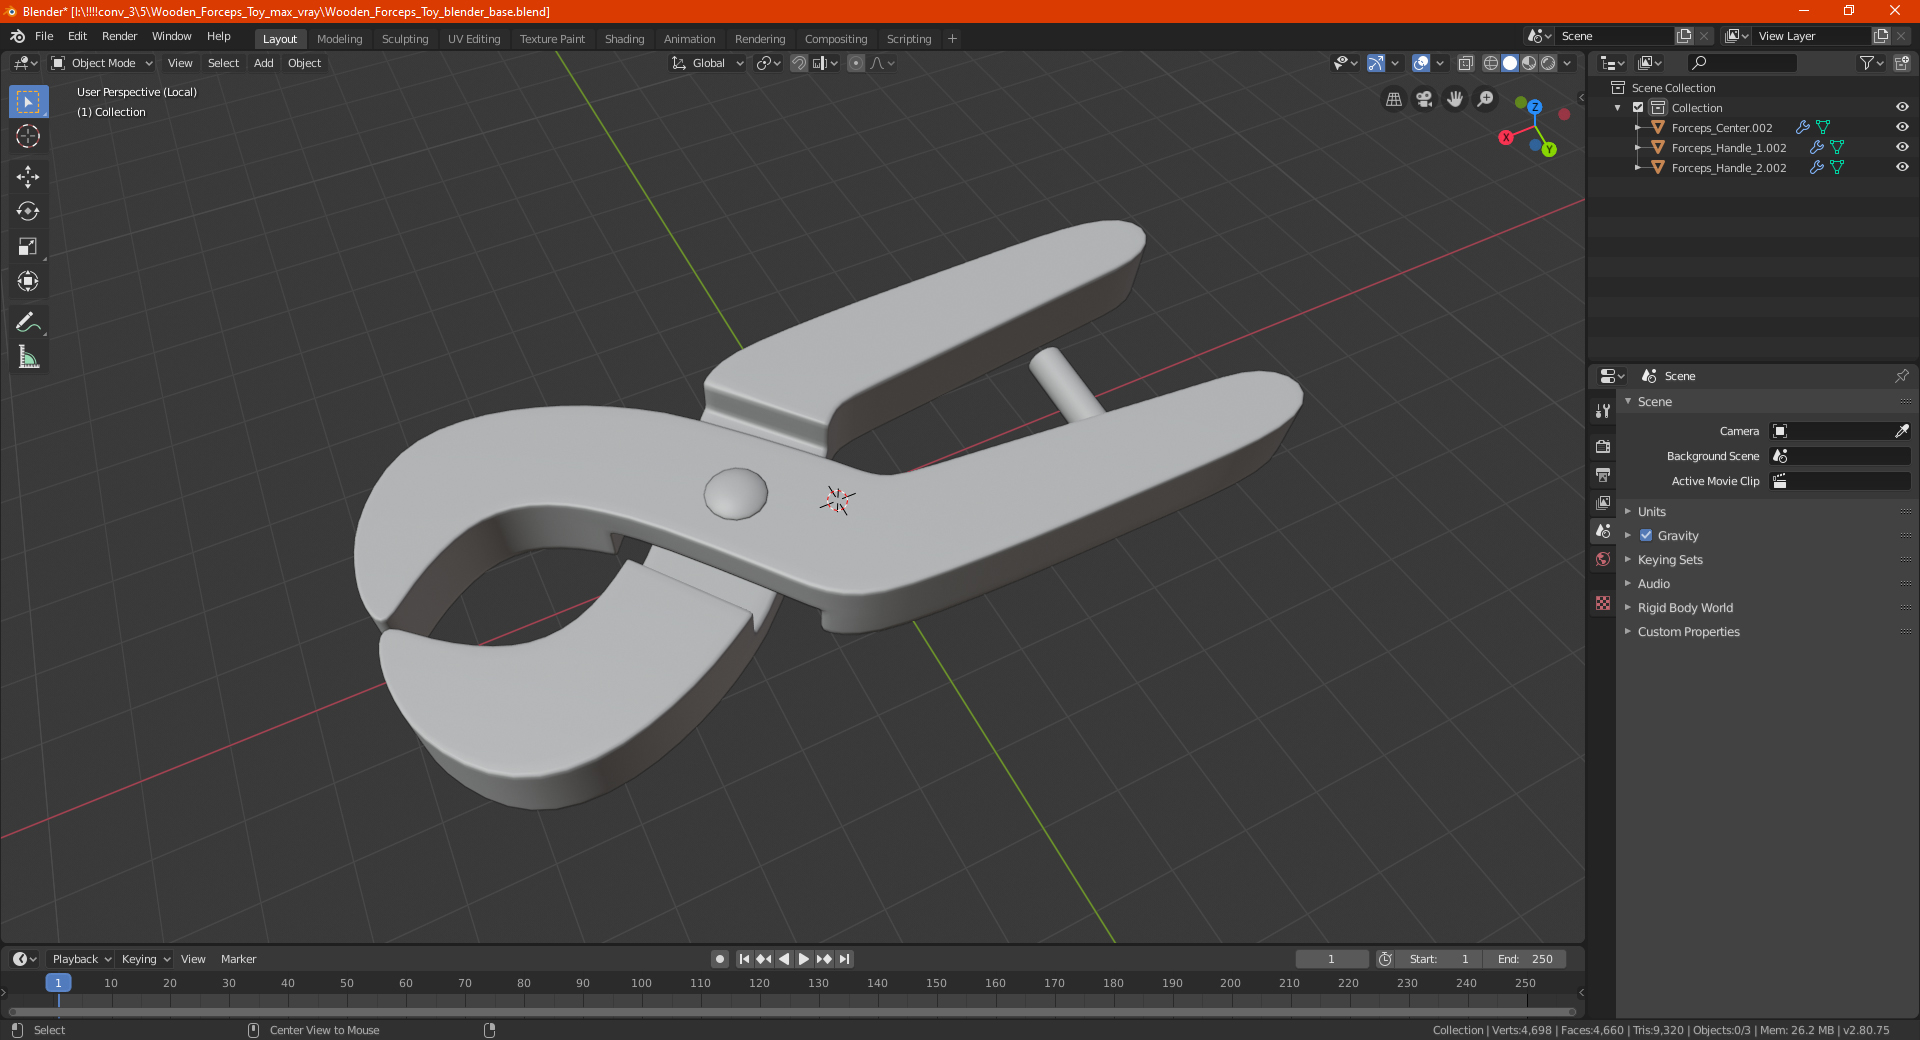This screenshot has height=1040, width=1920.
Task: Activate the Rotate tool
Action: tap(28, 211)
